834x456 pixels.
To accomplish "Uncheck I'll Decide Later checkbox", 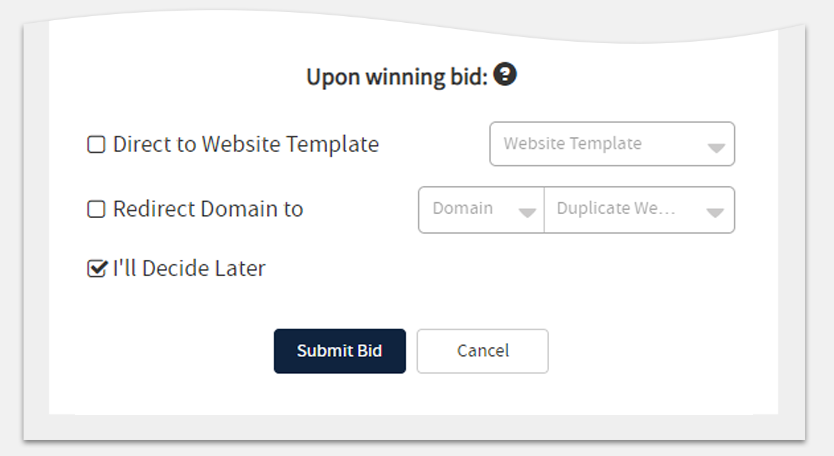I will [x=96, y=268].
